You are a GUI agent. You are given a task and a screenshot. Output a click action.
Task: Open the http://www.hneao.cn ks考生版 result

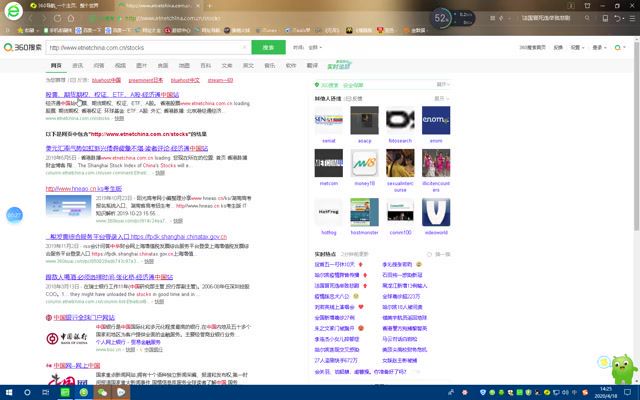(84, 189)
